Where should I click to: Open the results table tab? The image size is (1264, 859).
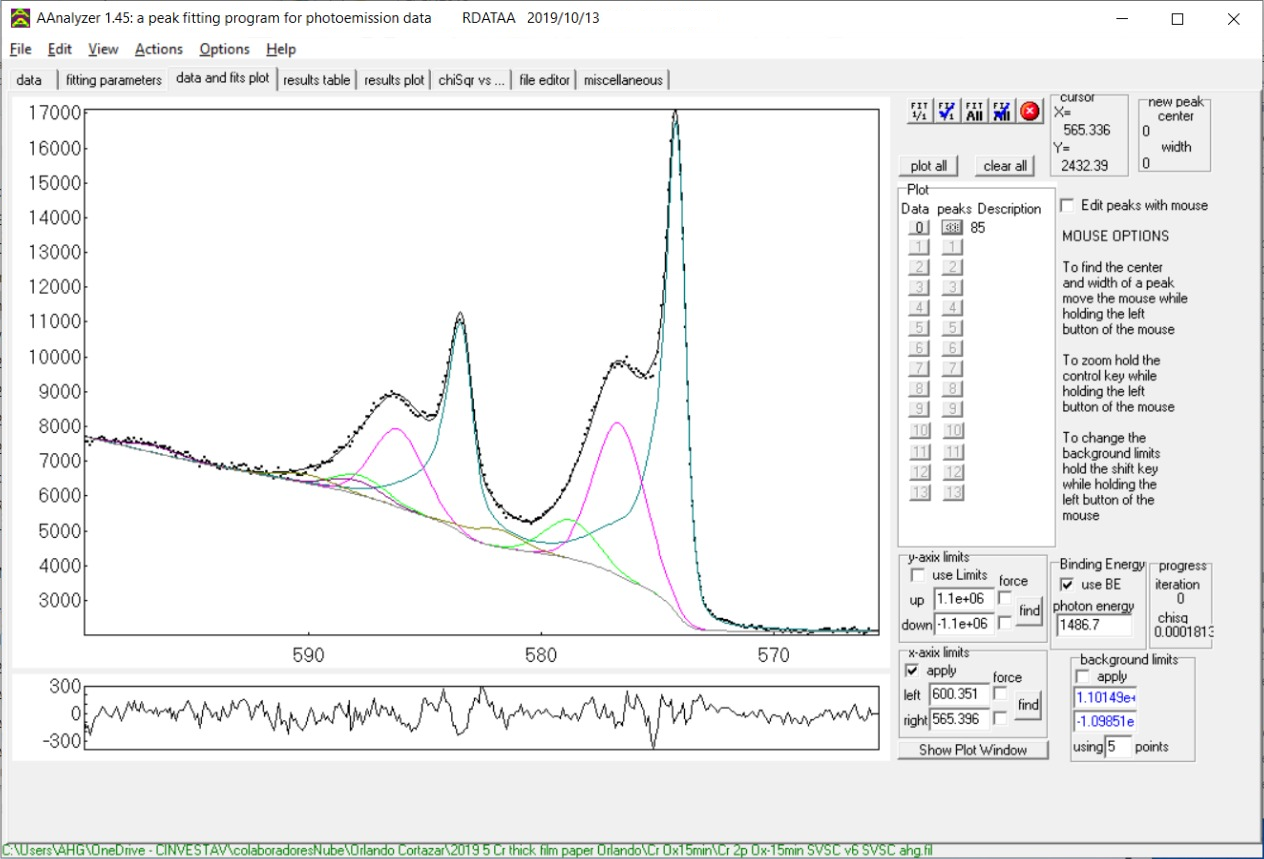[x=316, y=80]
